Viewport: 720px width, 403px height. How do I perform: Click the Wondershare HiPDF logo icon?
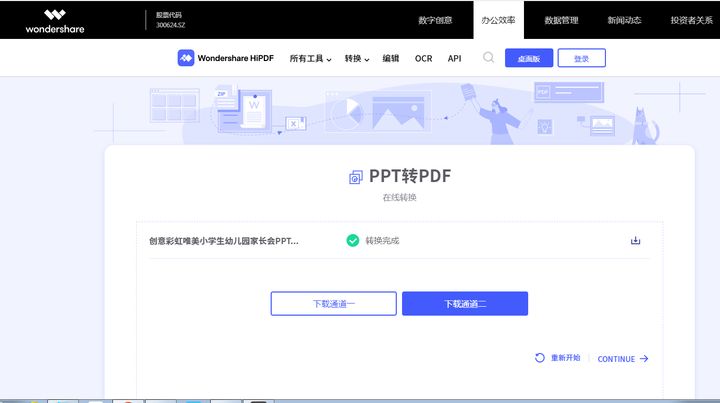coord(186,58)
